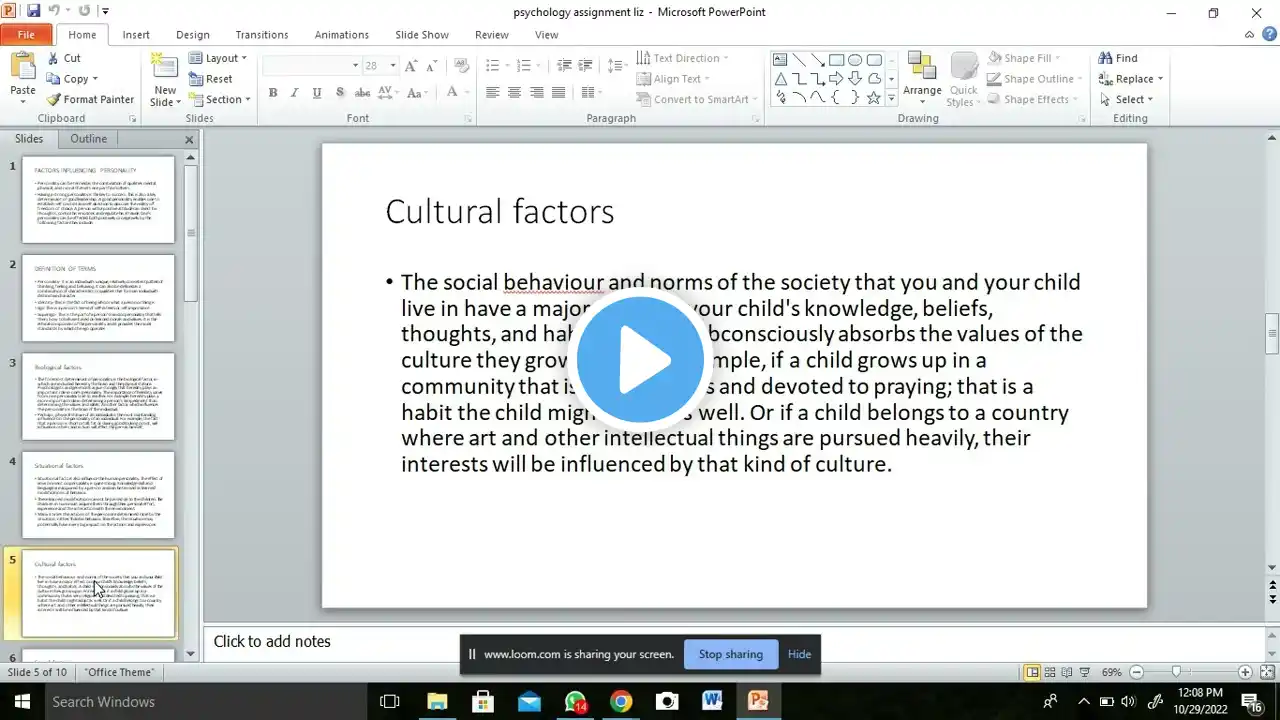The width and height of the screenshot is (1280, 720).
Task: Open the Section dropdown menu
Action: 222,99
